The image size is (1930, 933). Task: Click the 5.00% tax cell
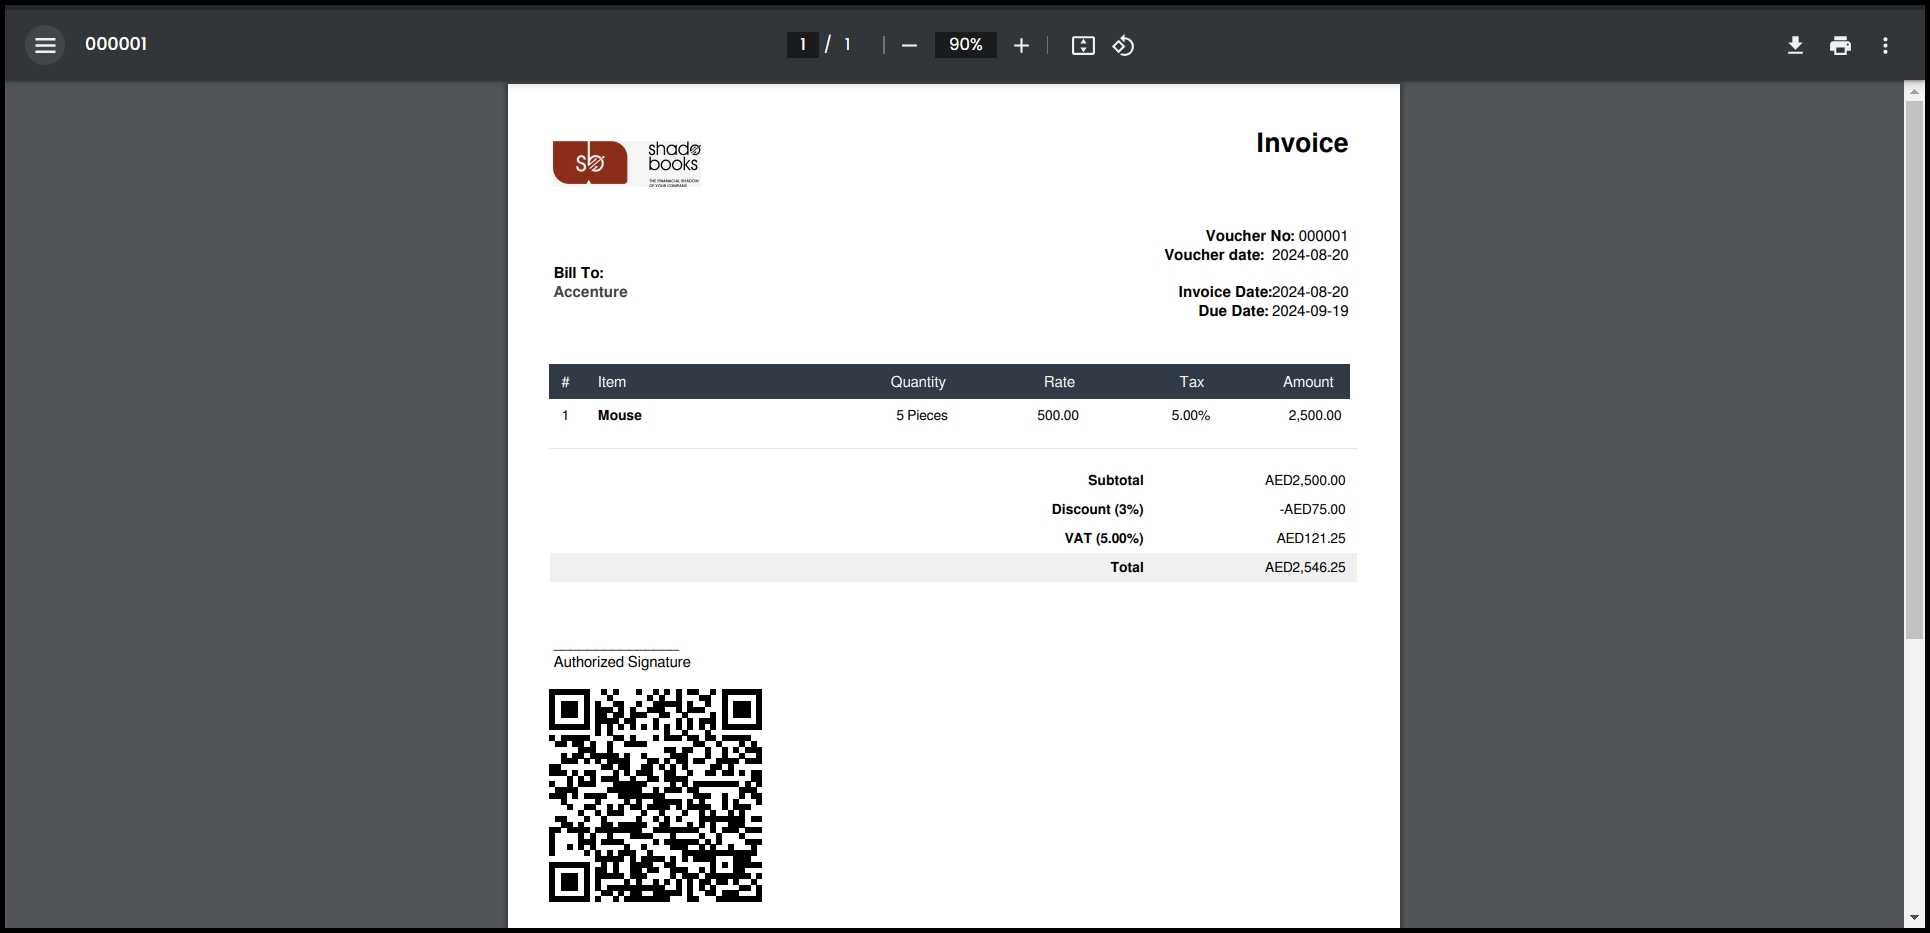pyautogui.click(x=1191, y=415)
